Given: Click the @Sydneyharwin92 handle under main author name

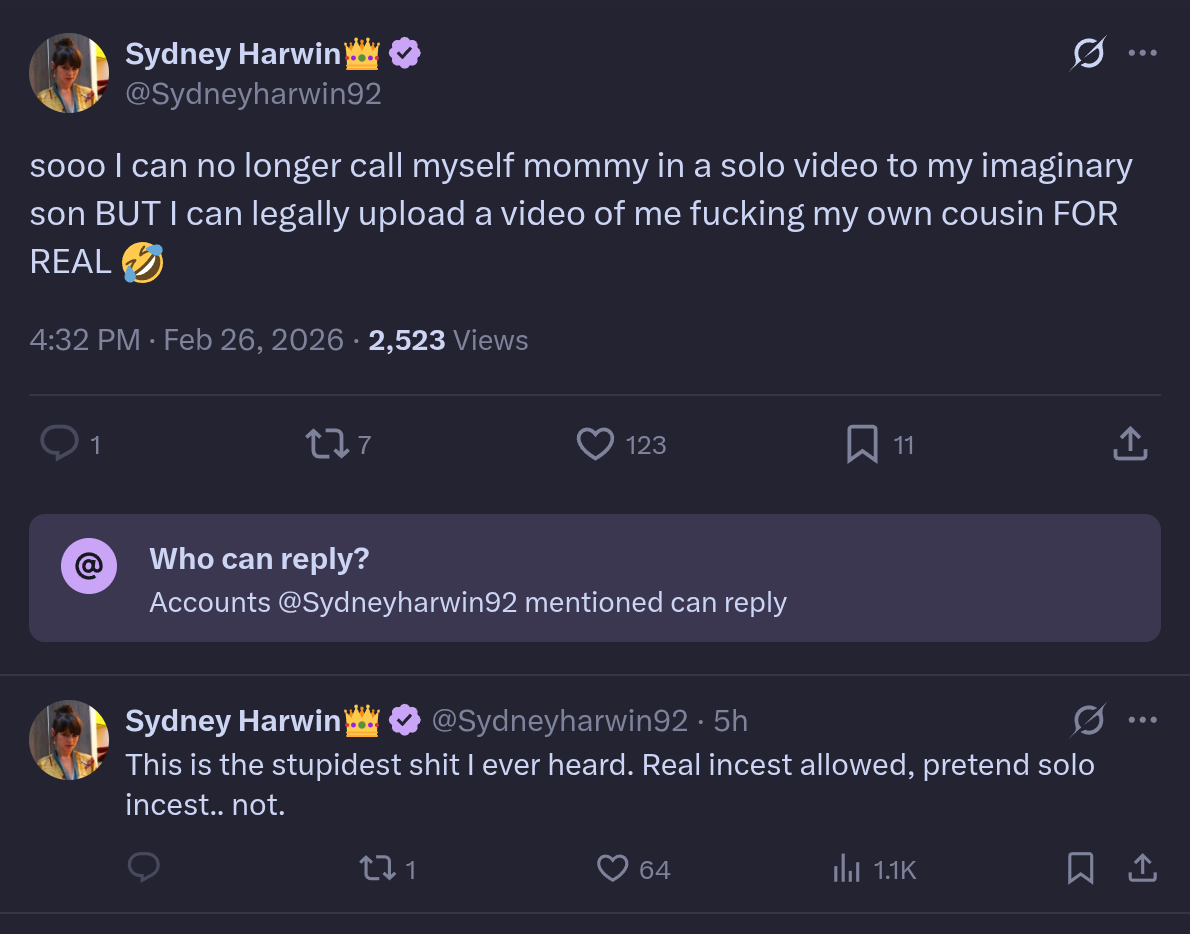Looking at the screenshot, I should (x=253, y=94).
